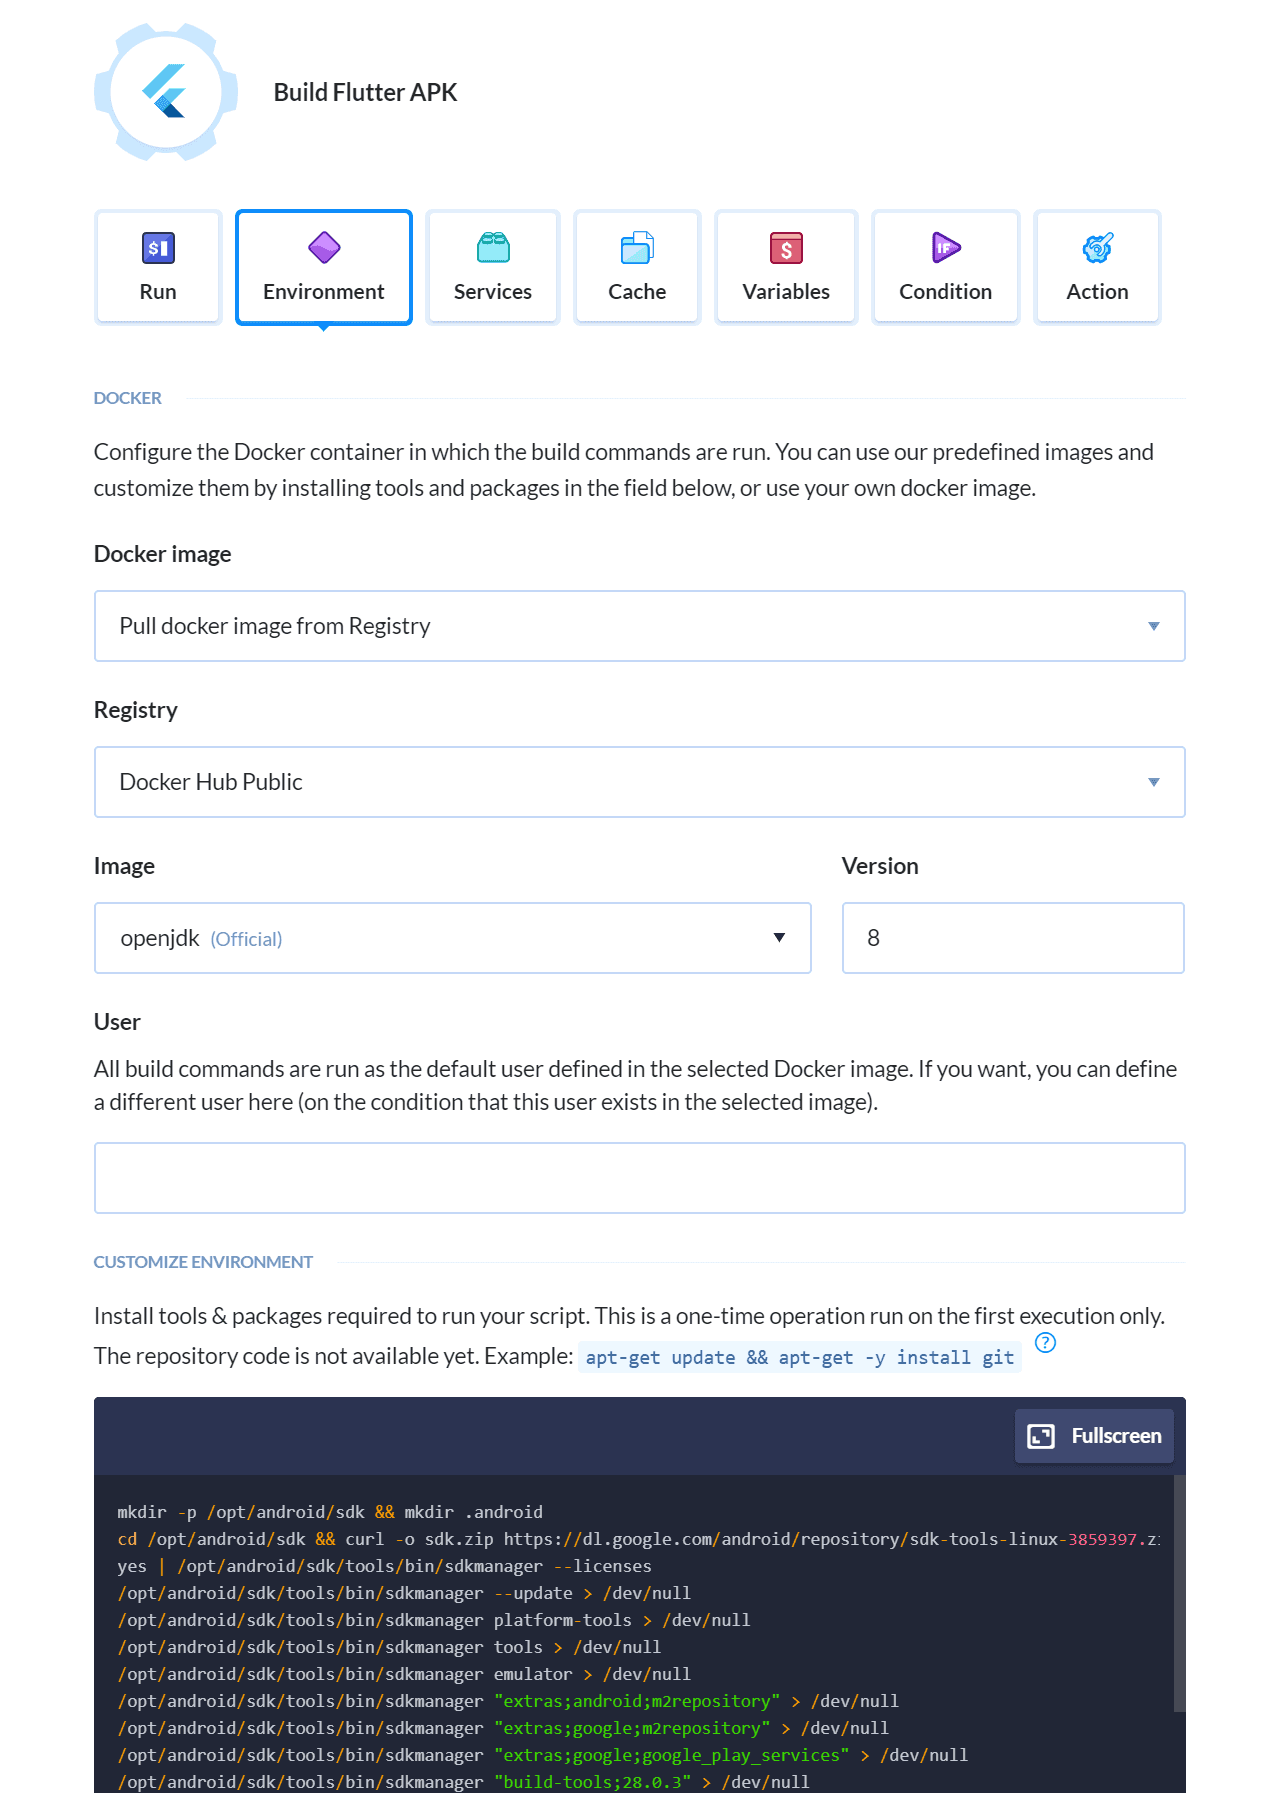The image size is (1279, 1812).
Task: Click the red Variables dollar icon
Action: point(786,248)
